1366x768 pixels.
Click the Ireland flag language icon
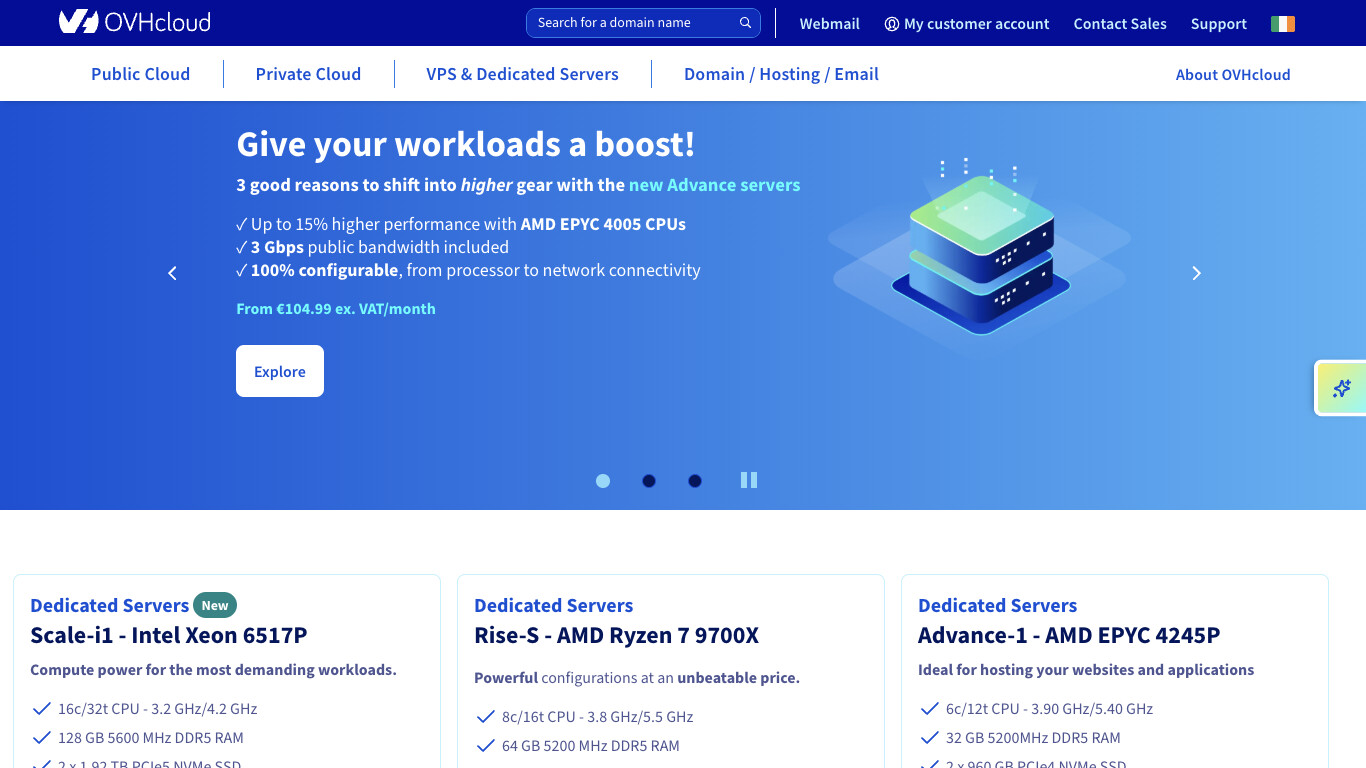click(x=1283, y=24)
